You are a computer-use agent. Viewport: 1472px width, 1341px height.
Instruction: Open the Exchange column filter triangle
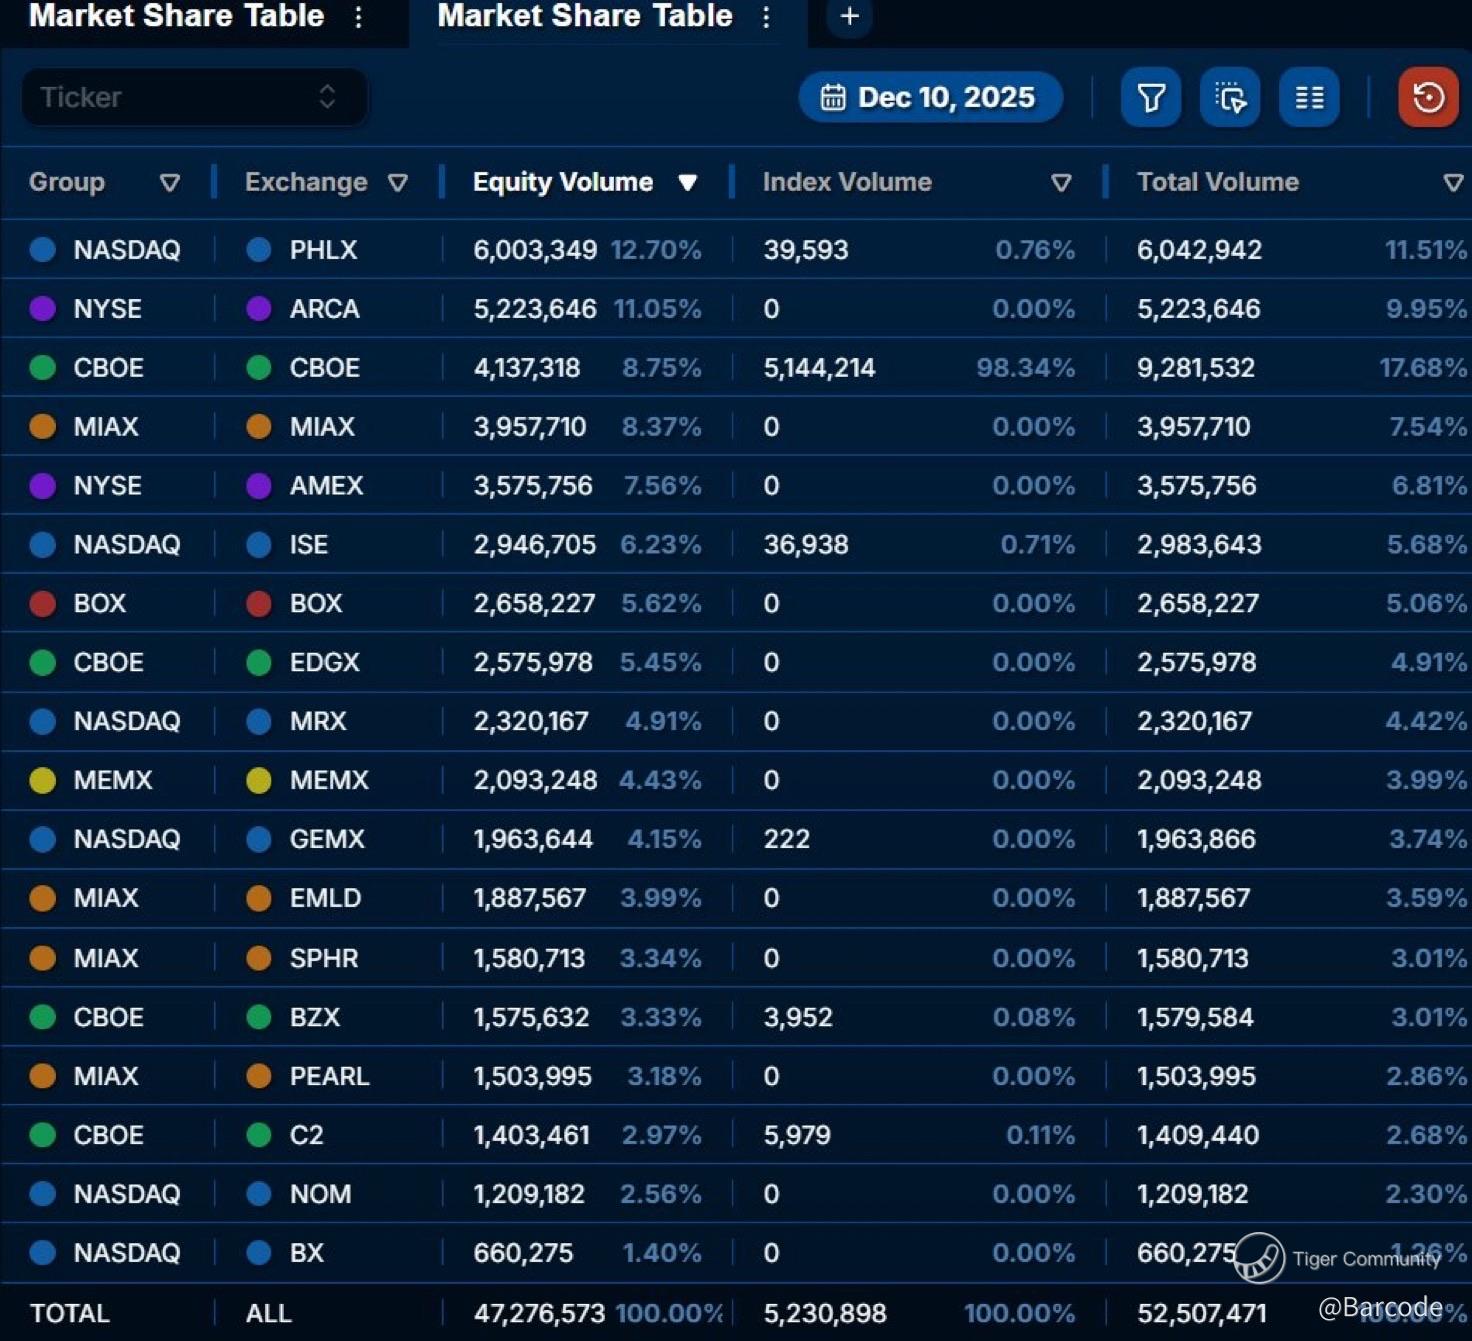click(x=398, y=182)
